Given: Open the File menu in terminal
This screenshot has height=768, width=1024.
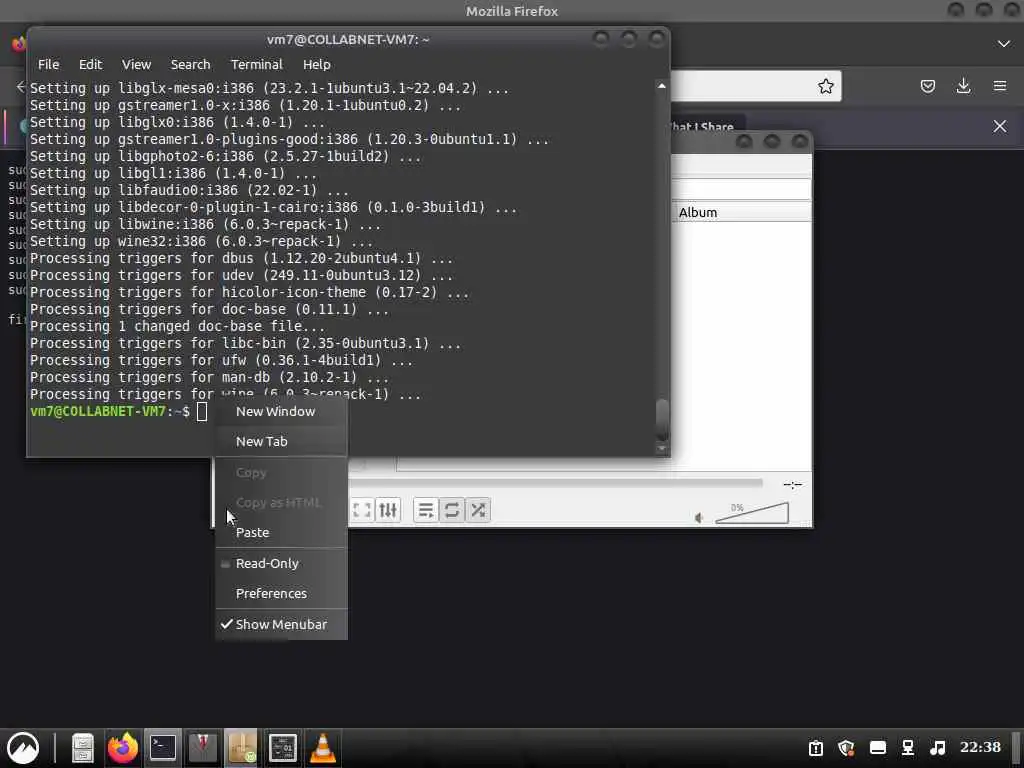Looking at the screenshot, I should pos(48,65).
